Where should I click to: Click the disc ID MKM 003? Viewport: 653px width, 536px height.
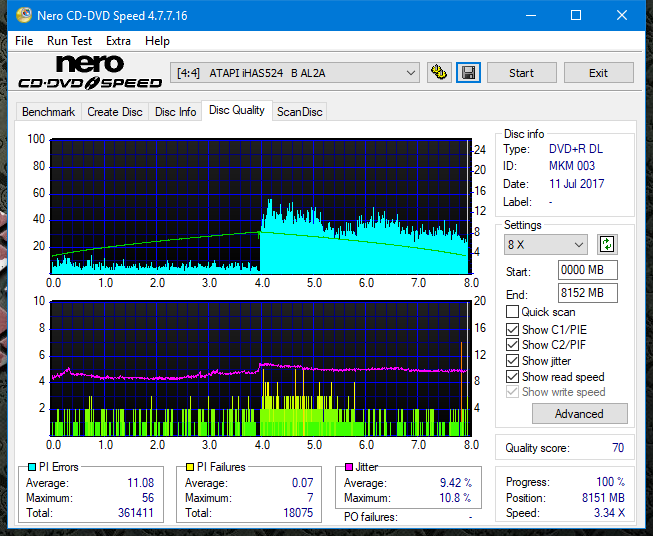572,166
